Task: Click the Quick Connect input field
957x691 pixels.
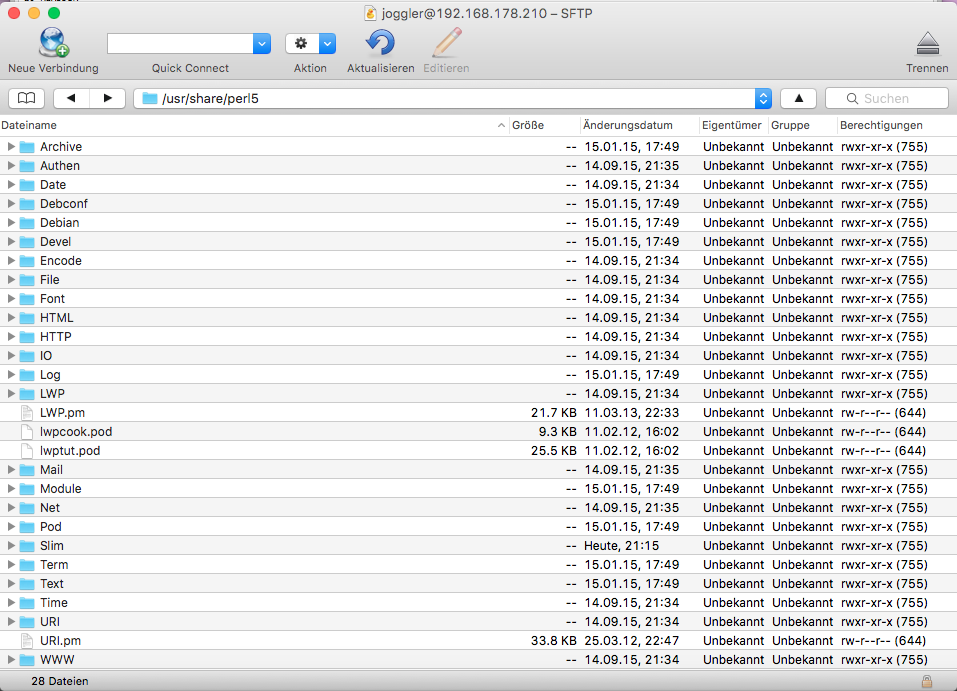Action: [x=180, y=43]
